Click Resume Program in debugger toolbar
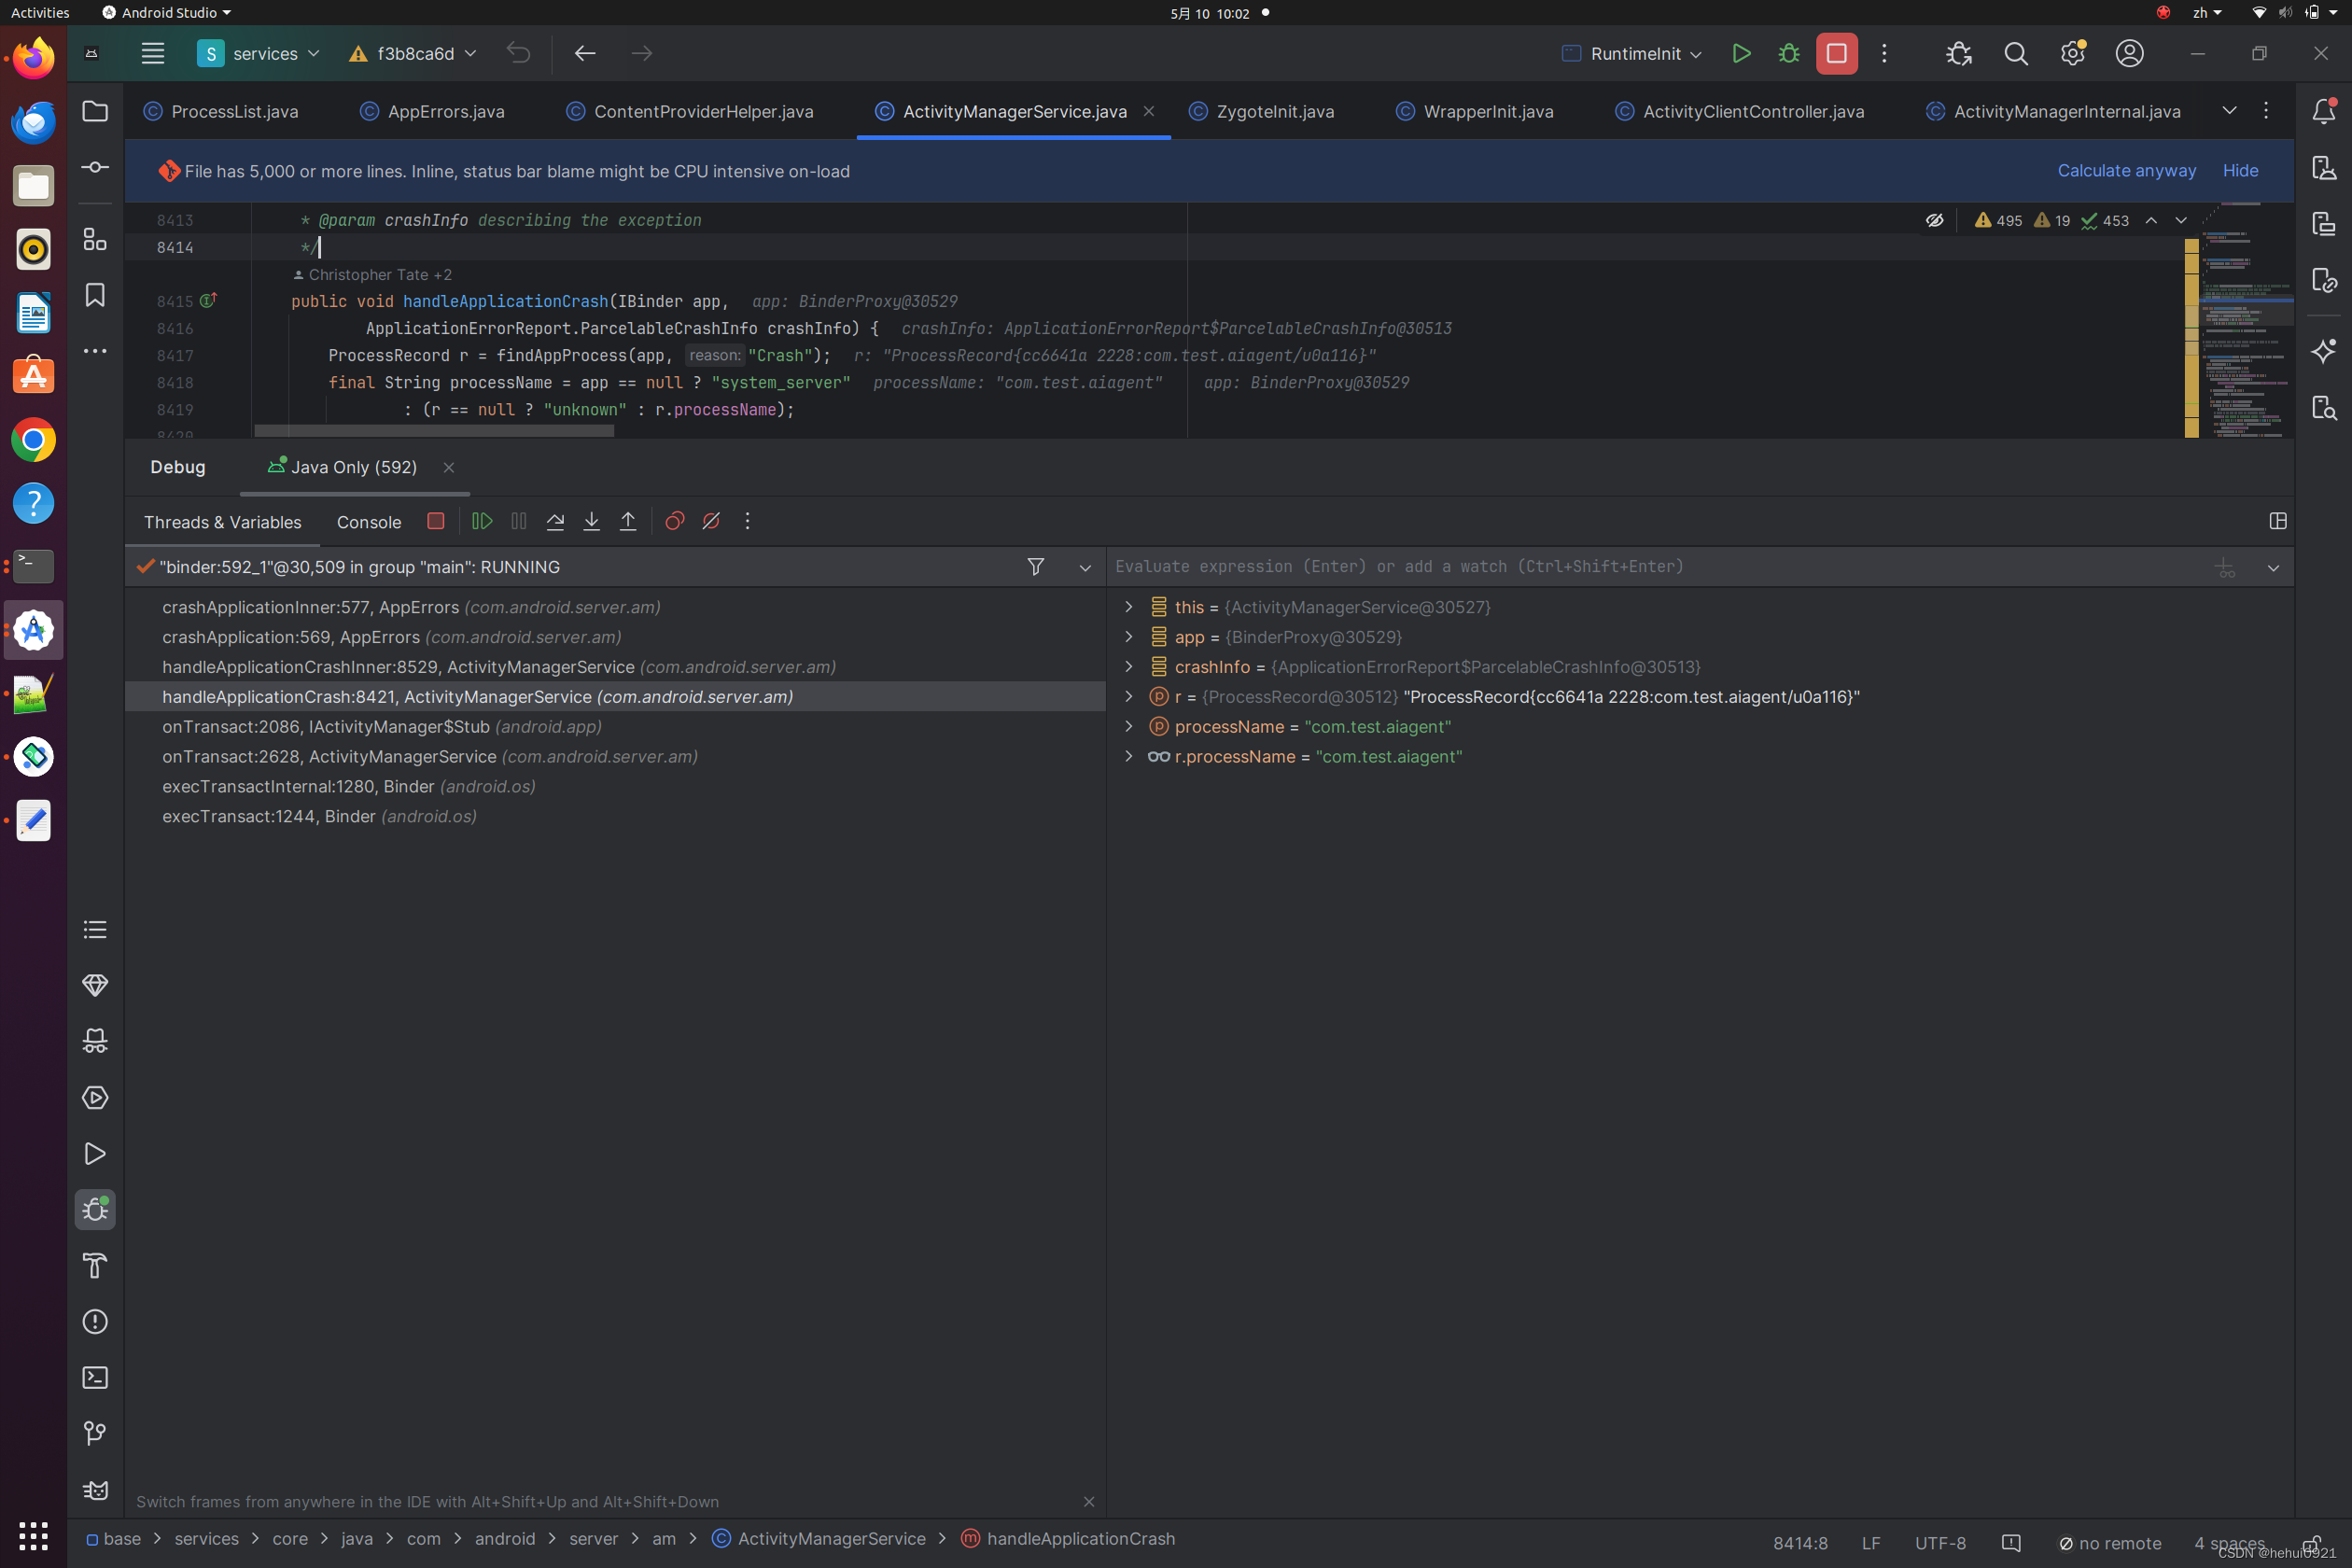 click(x=482, y=521)
